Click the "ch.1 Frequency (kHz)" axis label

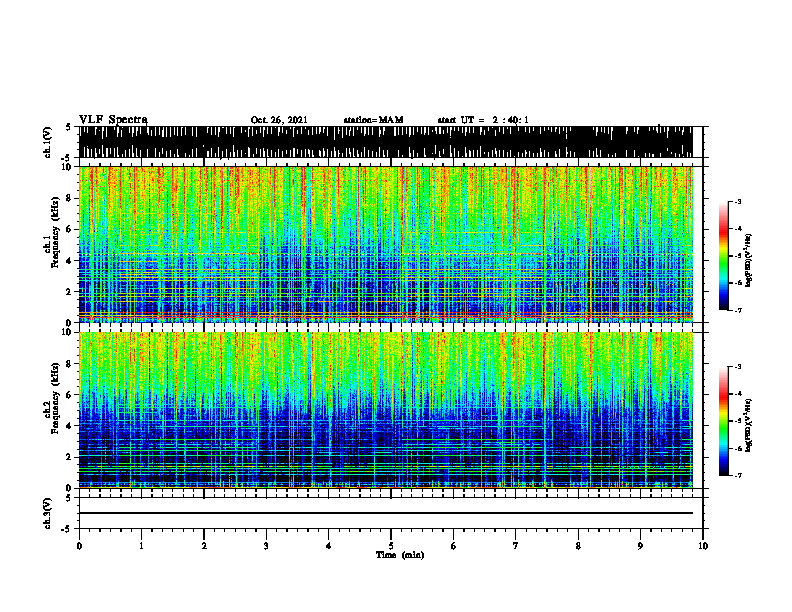[x=51, y=232]
